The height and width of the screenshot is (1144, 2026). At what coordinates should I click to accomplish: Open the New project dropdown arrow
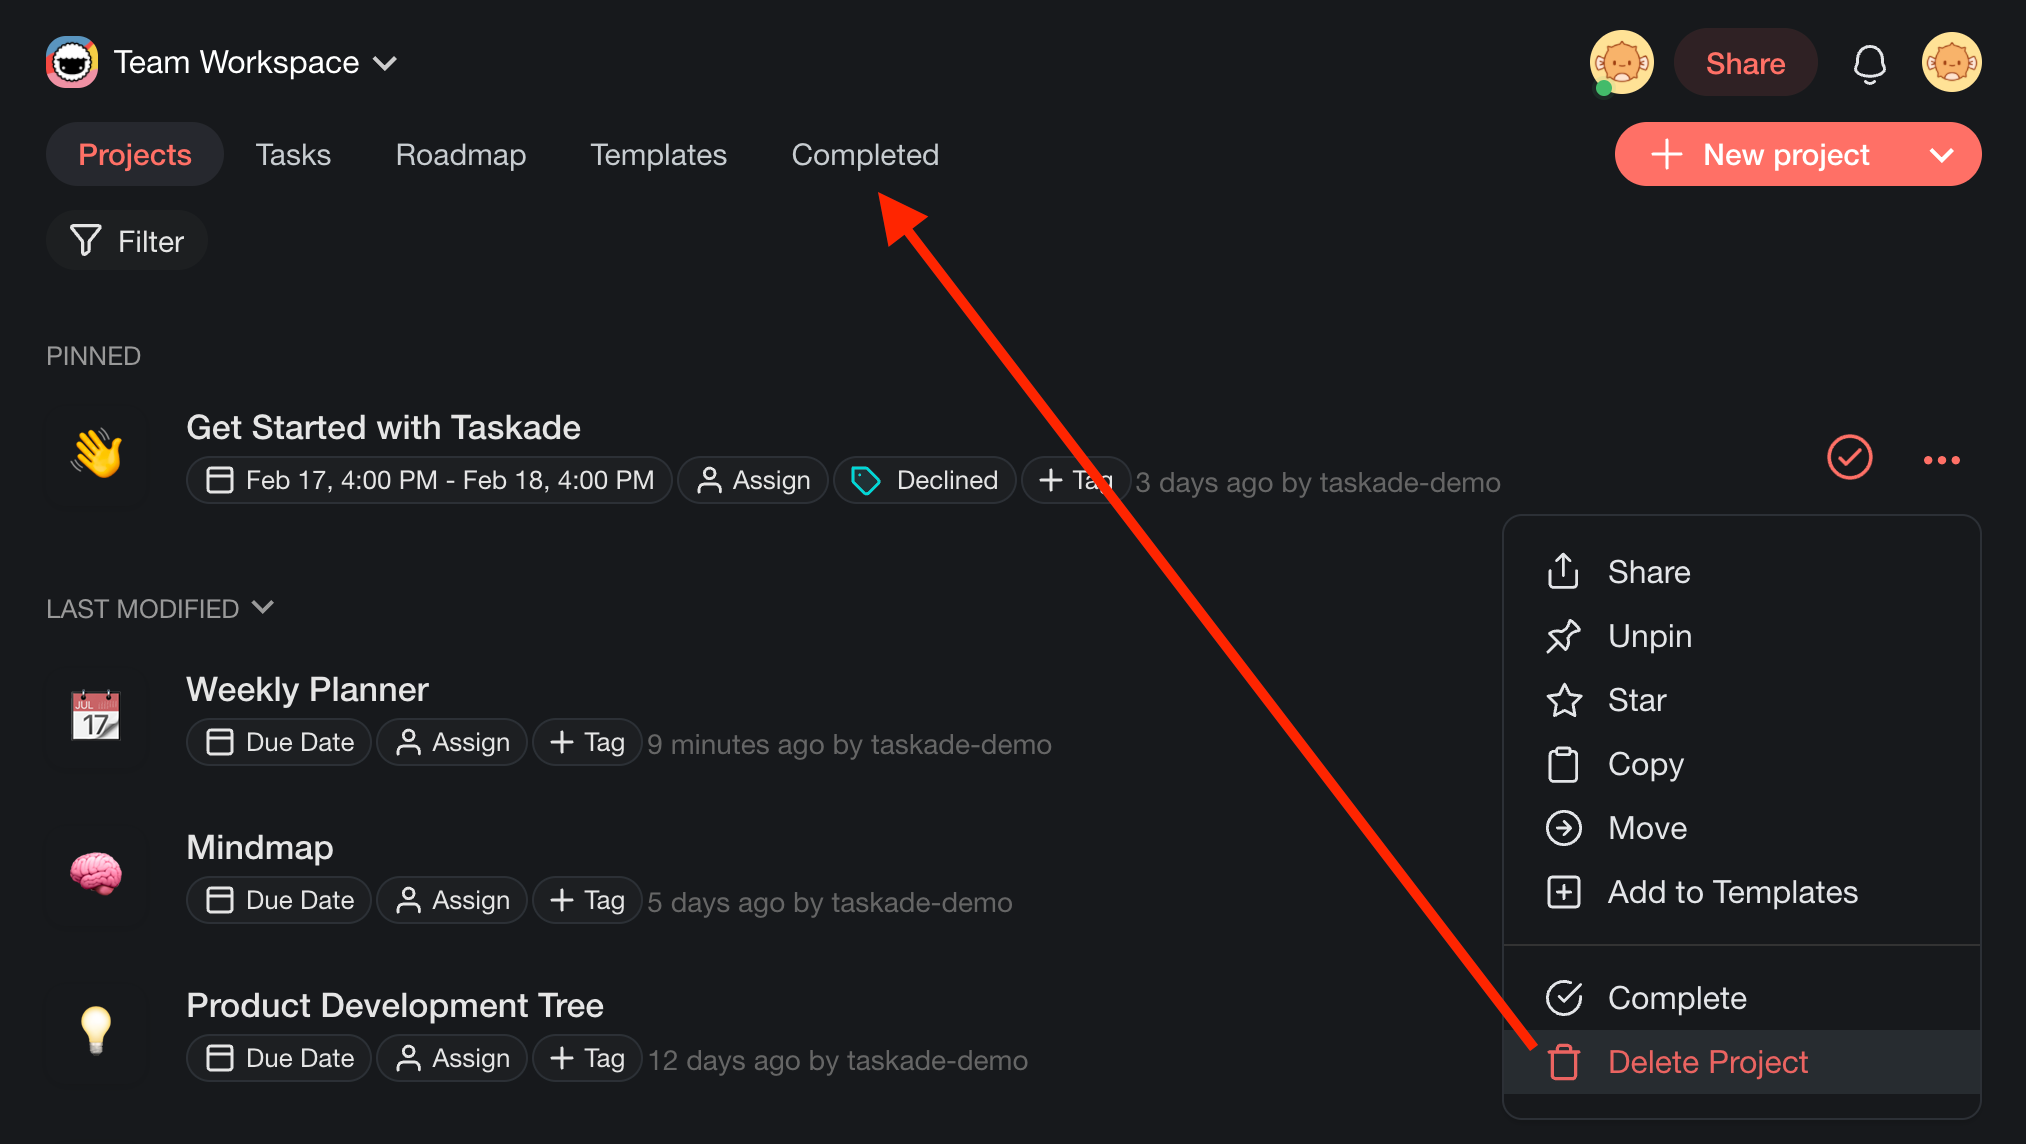click(x=1941, y=155)
